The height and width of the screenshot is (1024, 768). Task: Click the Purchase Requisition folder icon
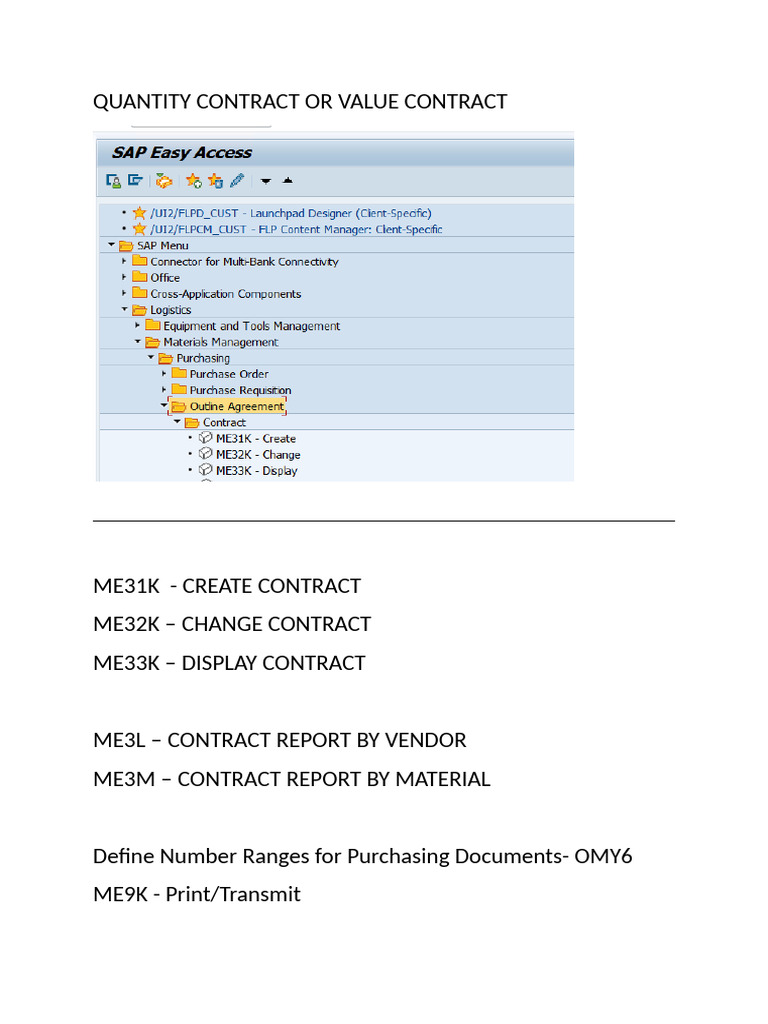click(x=179, y=390)
